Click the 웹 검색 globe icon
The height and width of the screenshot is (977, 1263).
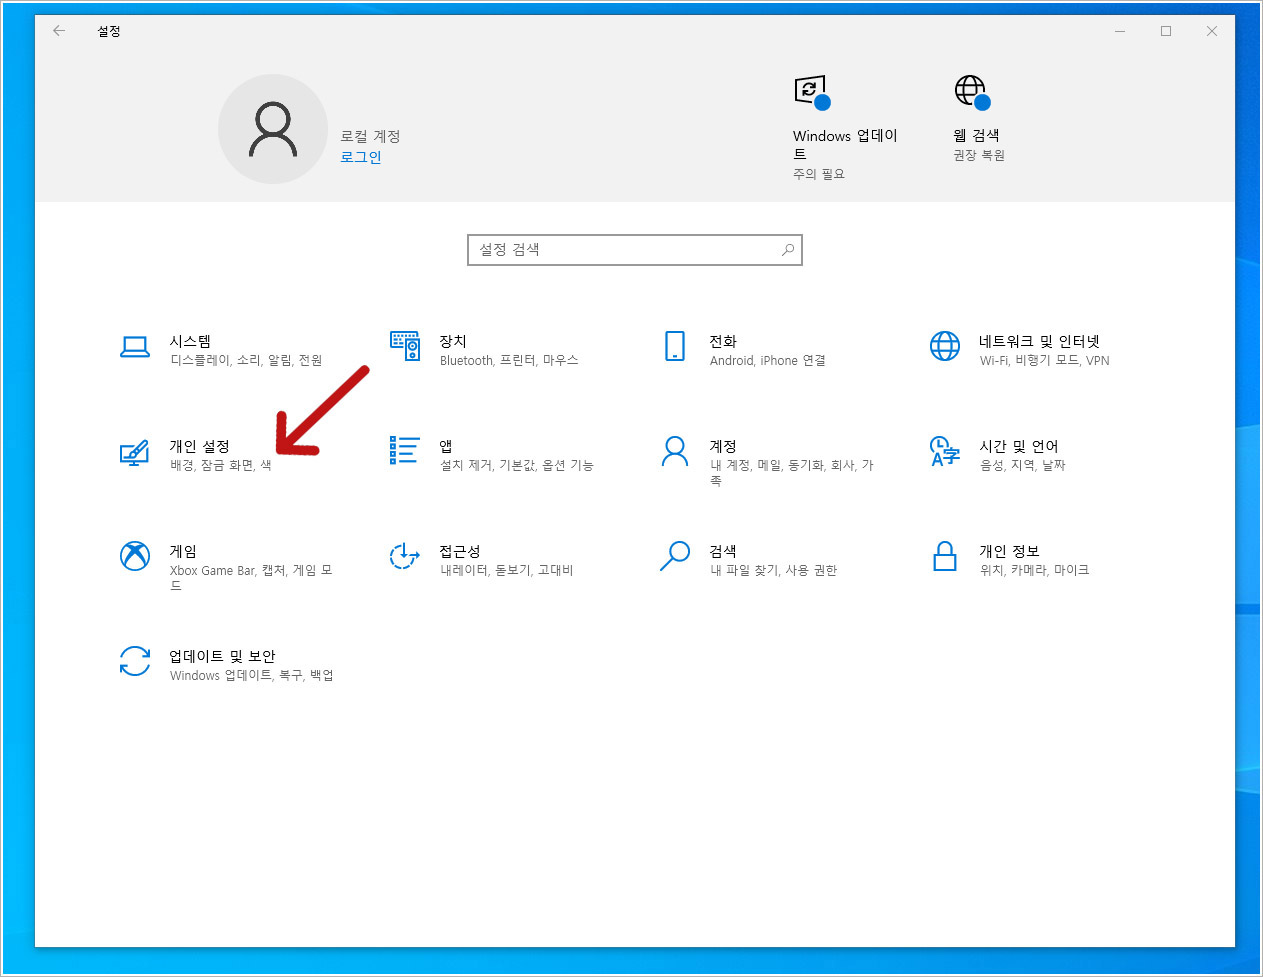click(x=972, y=92)
